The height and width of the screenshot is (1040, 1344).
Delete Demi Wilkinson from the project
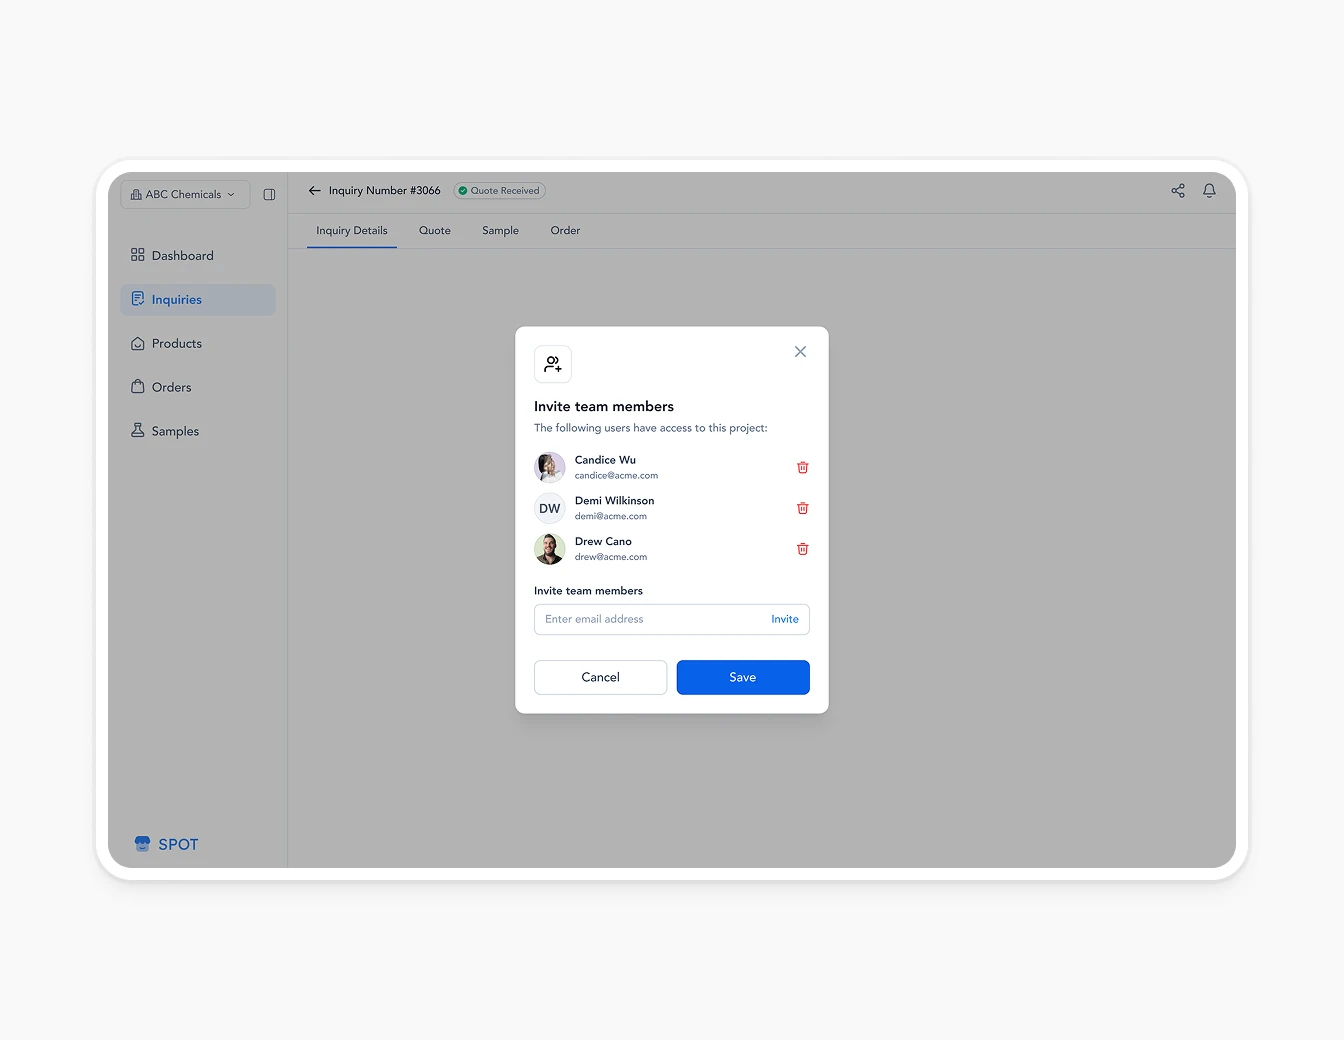click(802, 508)
